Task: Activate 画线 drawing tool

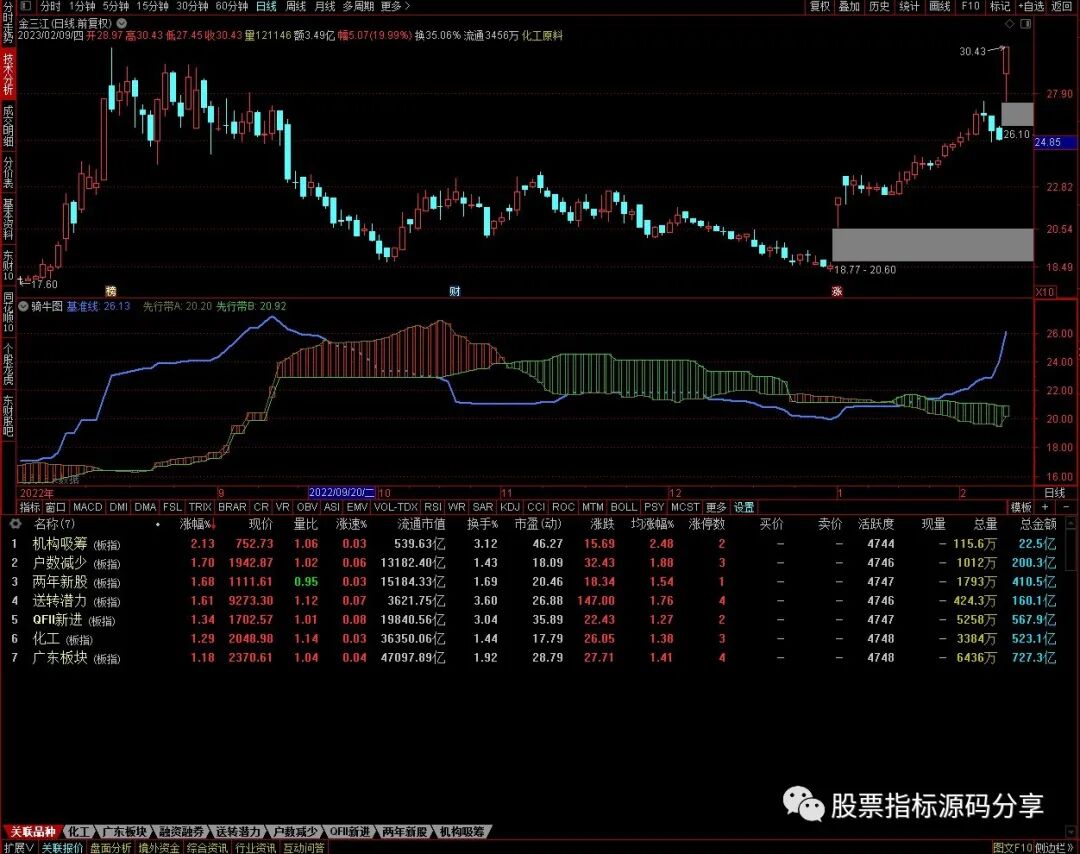Action: [x=939, y=6]
